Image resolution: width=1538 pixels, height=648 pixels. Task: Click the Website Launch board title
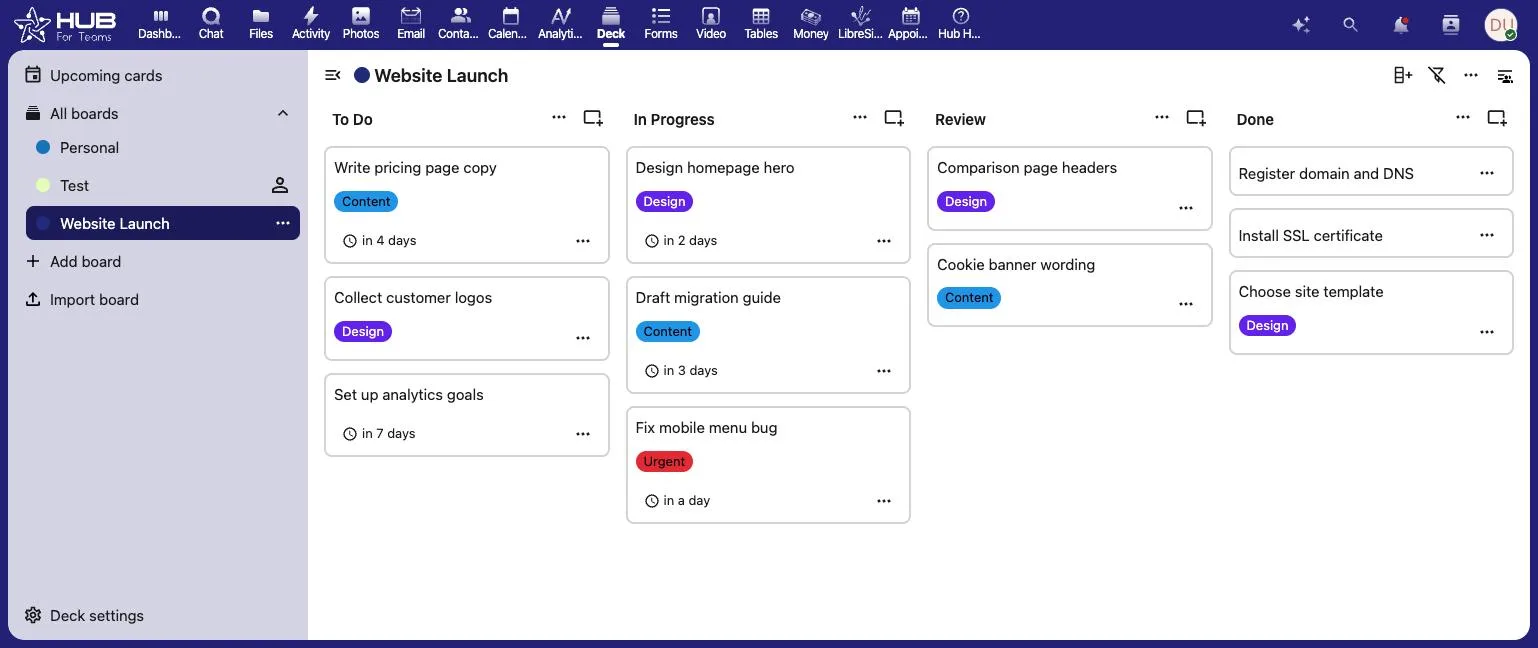441,75
